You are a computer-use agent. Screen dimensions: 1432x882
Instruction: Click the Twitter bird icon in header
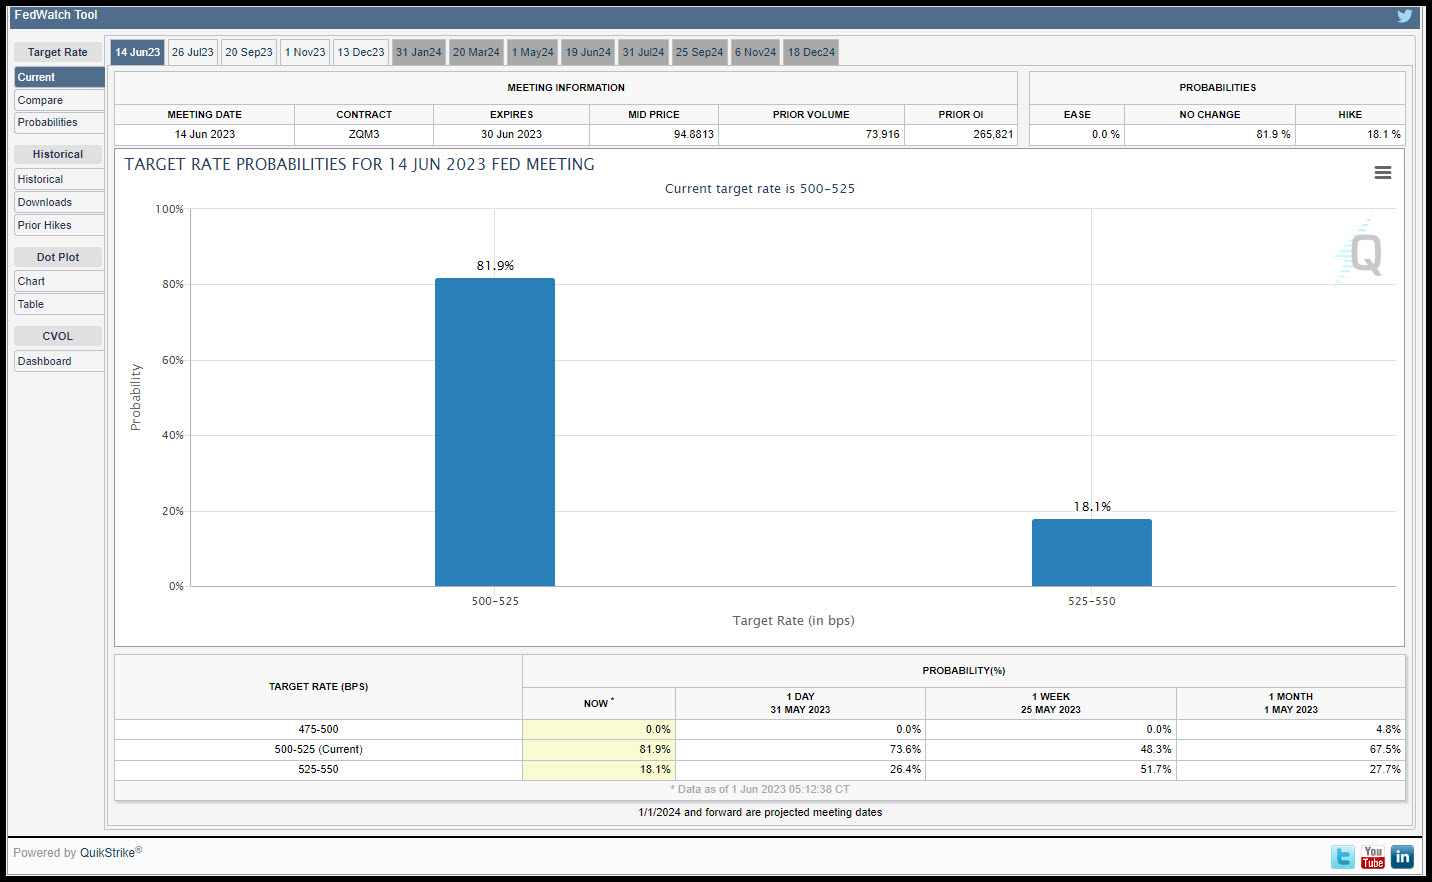tap(1404, 16)
